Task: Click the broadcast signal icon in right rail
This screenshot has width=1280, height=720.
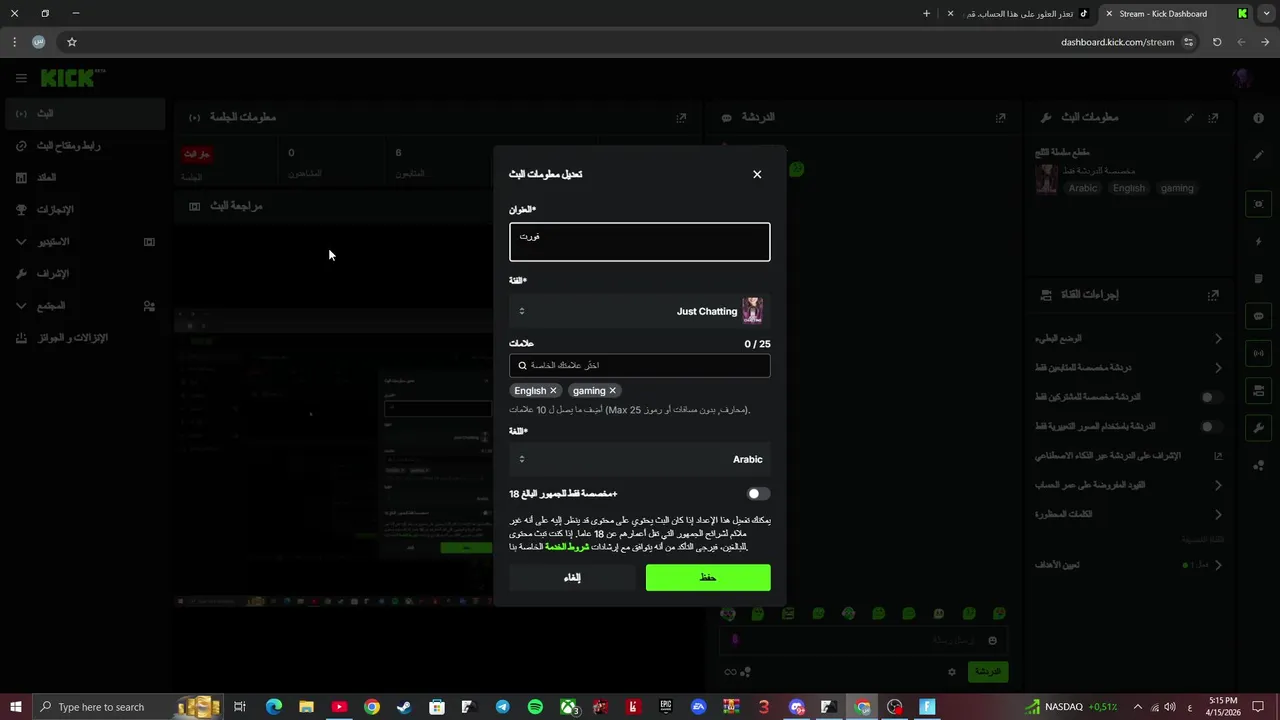Action: tap(1258, 353)
